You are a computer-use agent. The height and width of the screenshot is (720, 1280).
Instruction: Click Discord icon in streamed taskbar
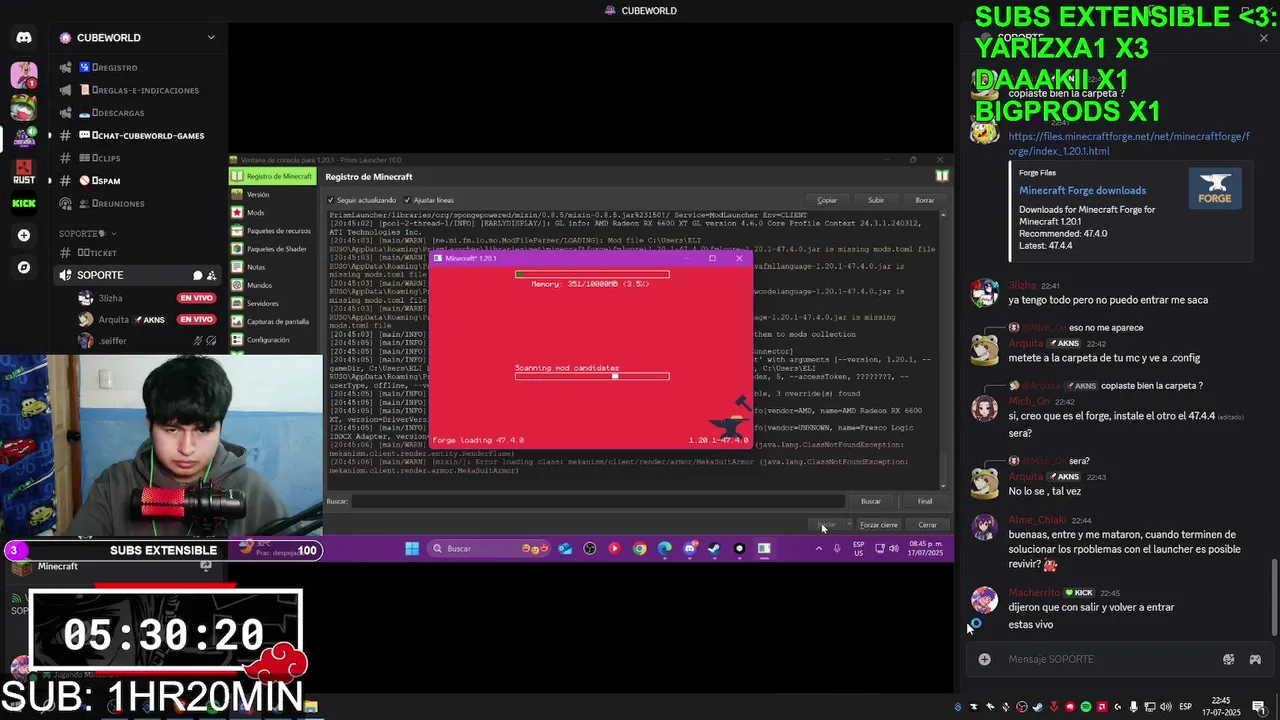690,548
